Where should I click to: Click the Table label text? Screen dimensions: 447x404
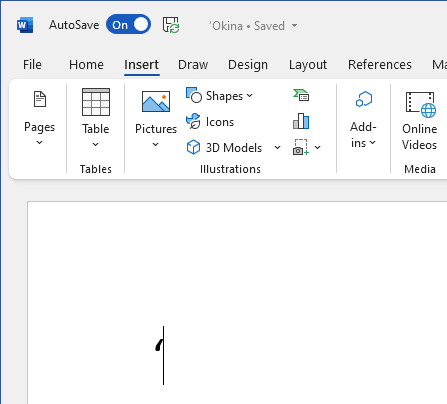coord(96,129)
